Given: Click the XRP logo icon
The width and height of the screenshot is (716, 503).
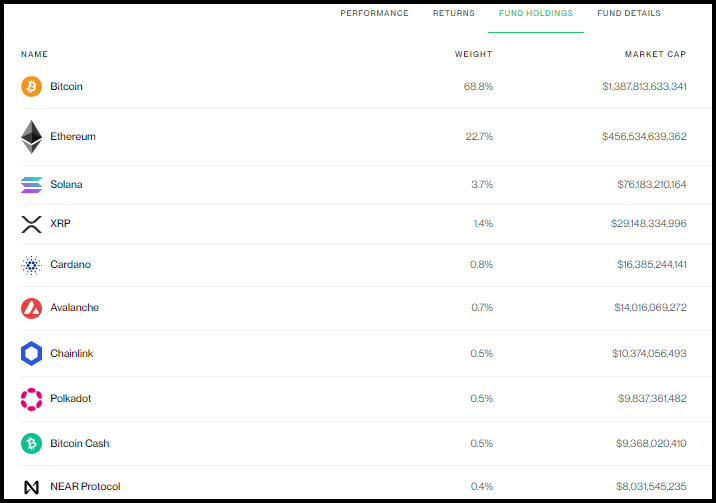Looking at the screenshot, I should (x=32, y=224).
